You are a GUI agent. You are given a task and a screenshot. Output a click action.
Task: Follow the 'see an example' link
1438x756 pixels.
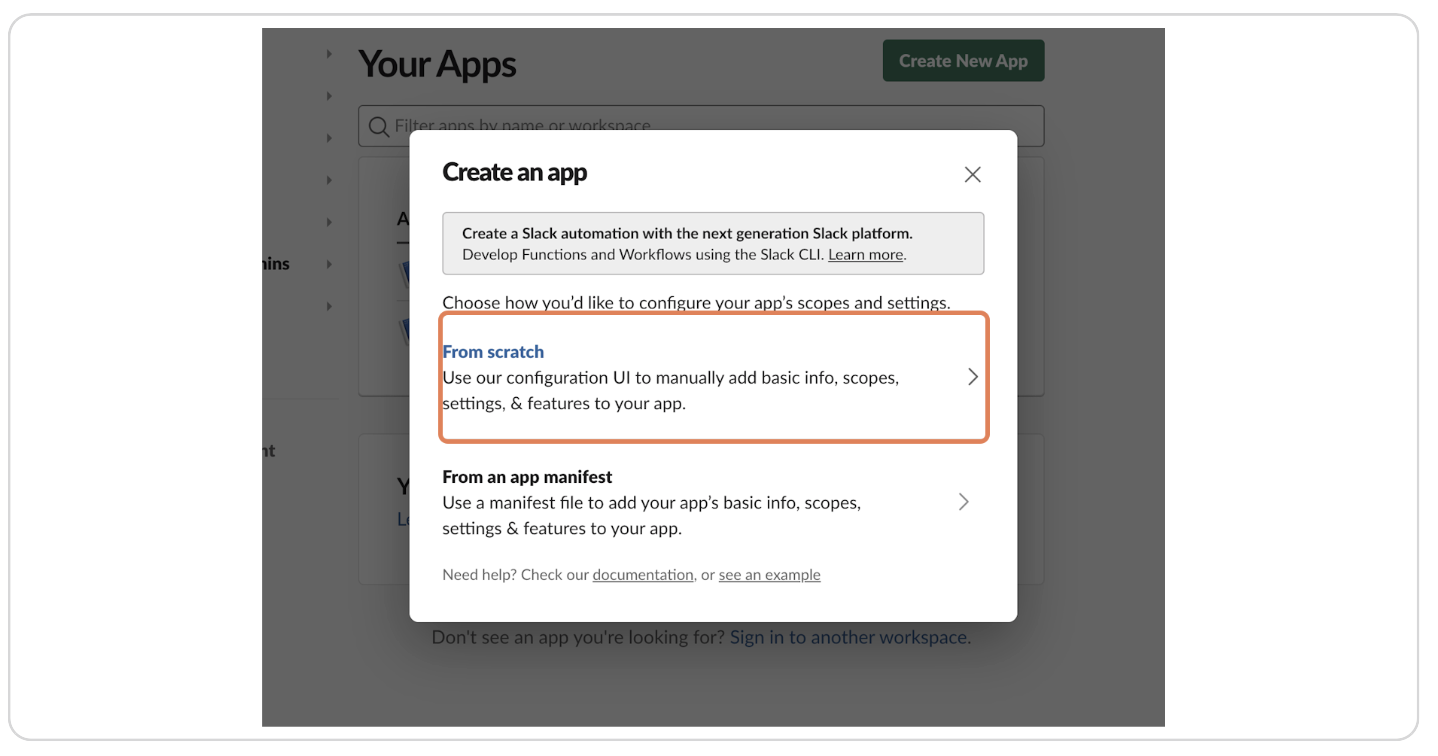click(x=769, y=575)
